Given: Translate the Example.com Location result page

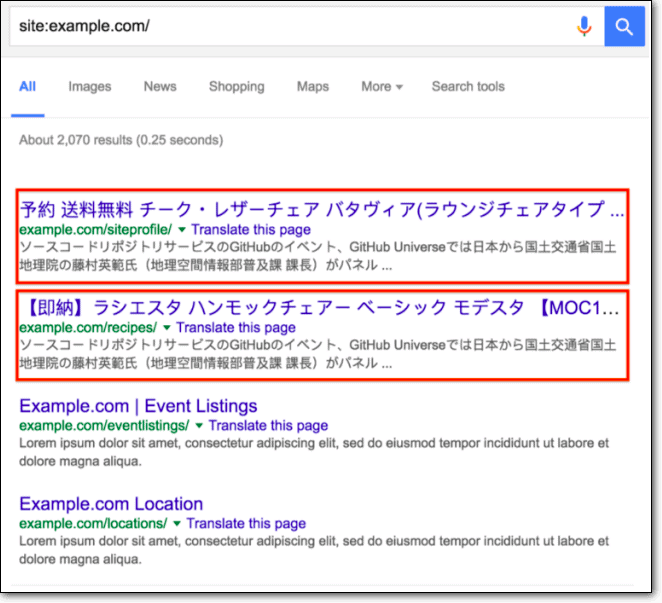Looking at the screenshot, I should coord(241,524).
